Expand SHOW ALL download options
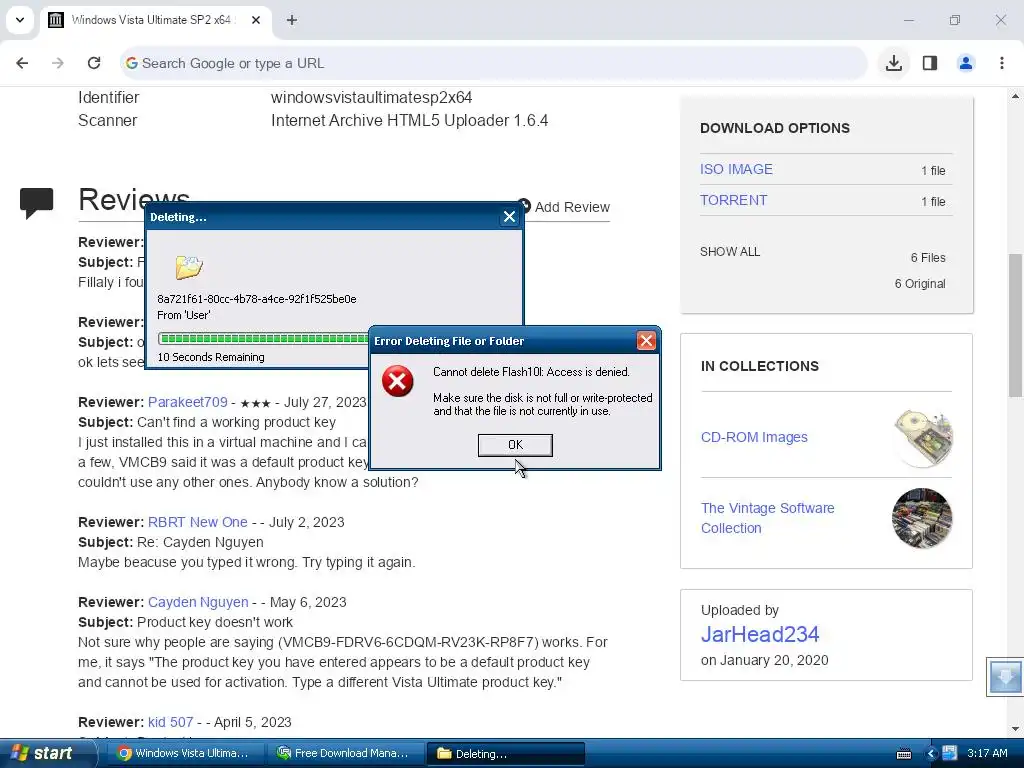This screenshot has width=1024, height=768. pos(730,251)
